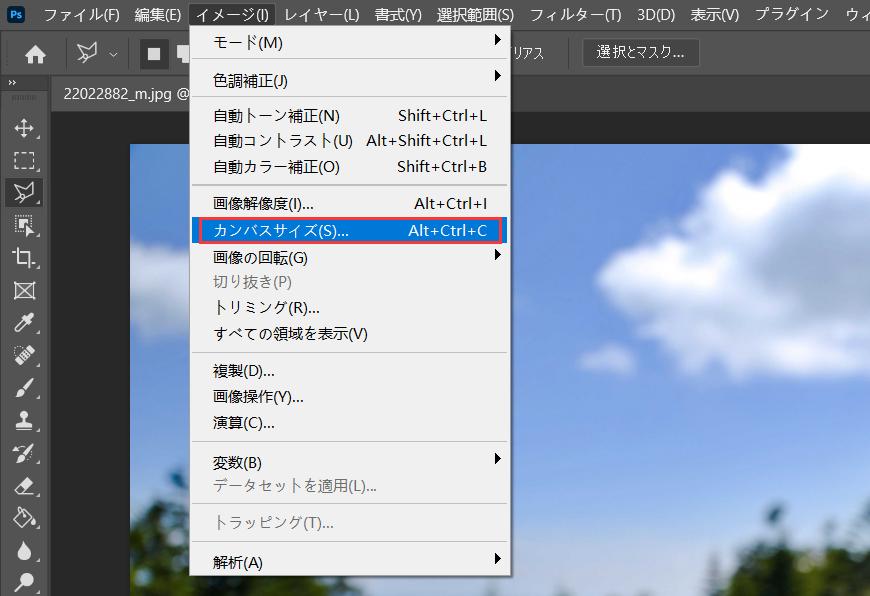870x596 pixels.
Task: Select the Eyedropper tool
Action: [24, 323]
